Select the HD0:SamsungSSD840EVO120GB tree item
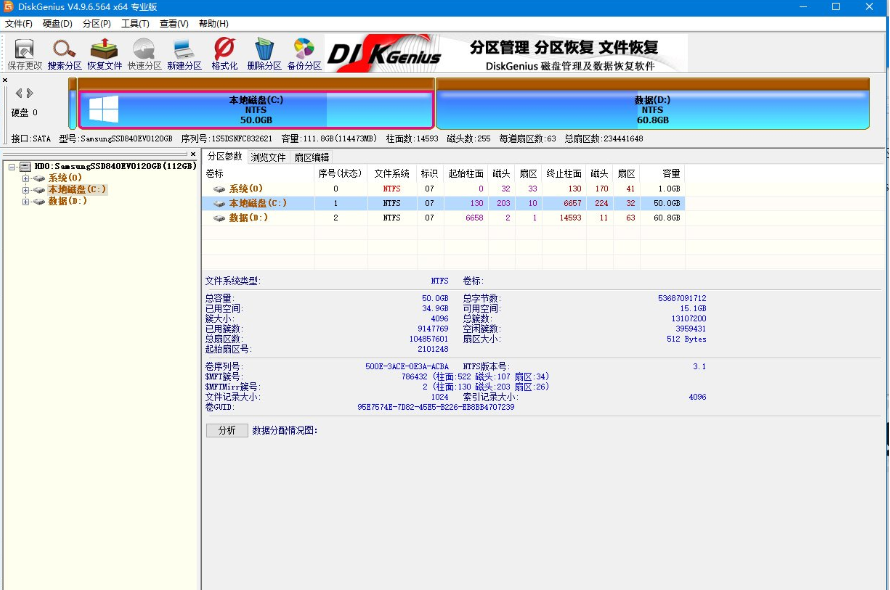 [x=115, y=166]
